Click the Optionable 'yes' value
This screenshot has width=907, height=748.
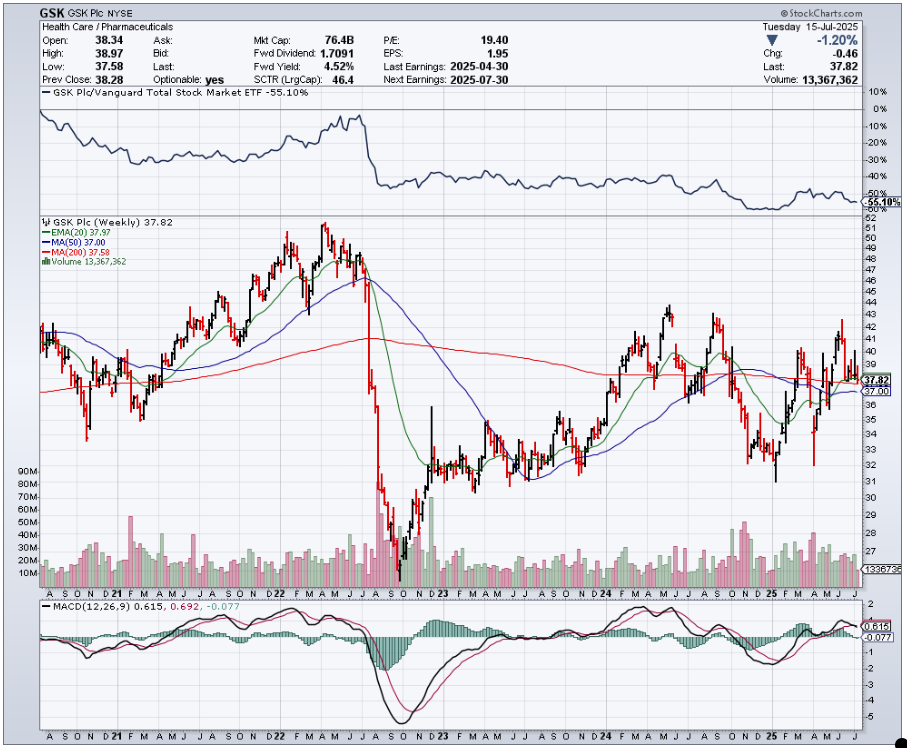215,80
